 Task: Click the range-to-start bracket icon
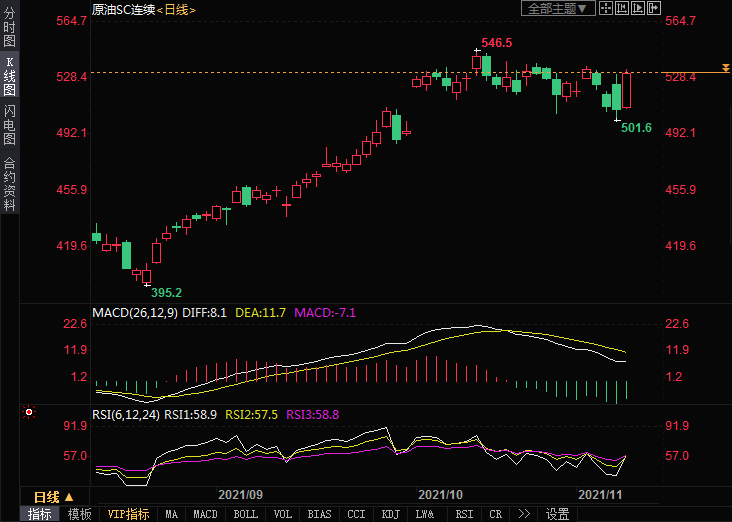[622, 8]
